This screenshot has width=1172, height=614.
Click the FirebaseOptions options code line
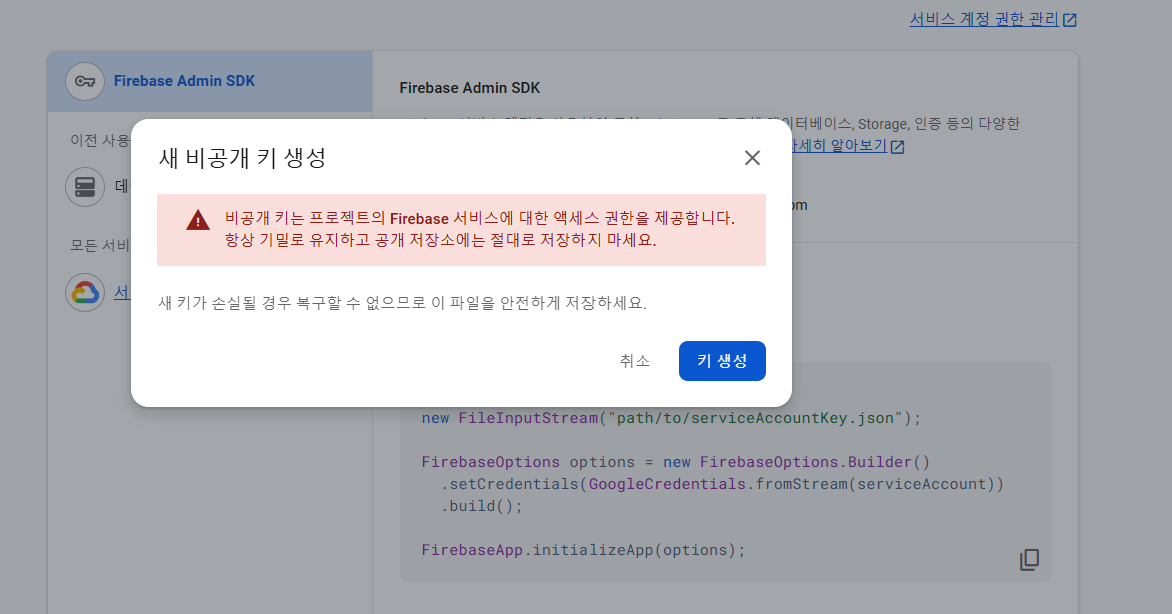coord(675,462)
